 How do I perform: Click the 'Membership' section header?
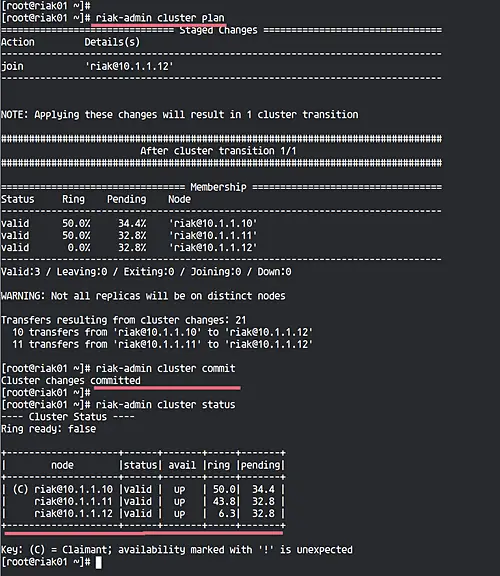pyautogui.click(x=218, y=187)
